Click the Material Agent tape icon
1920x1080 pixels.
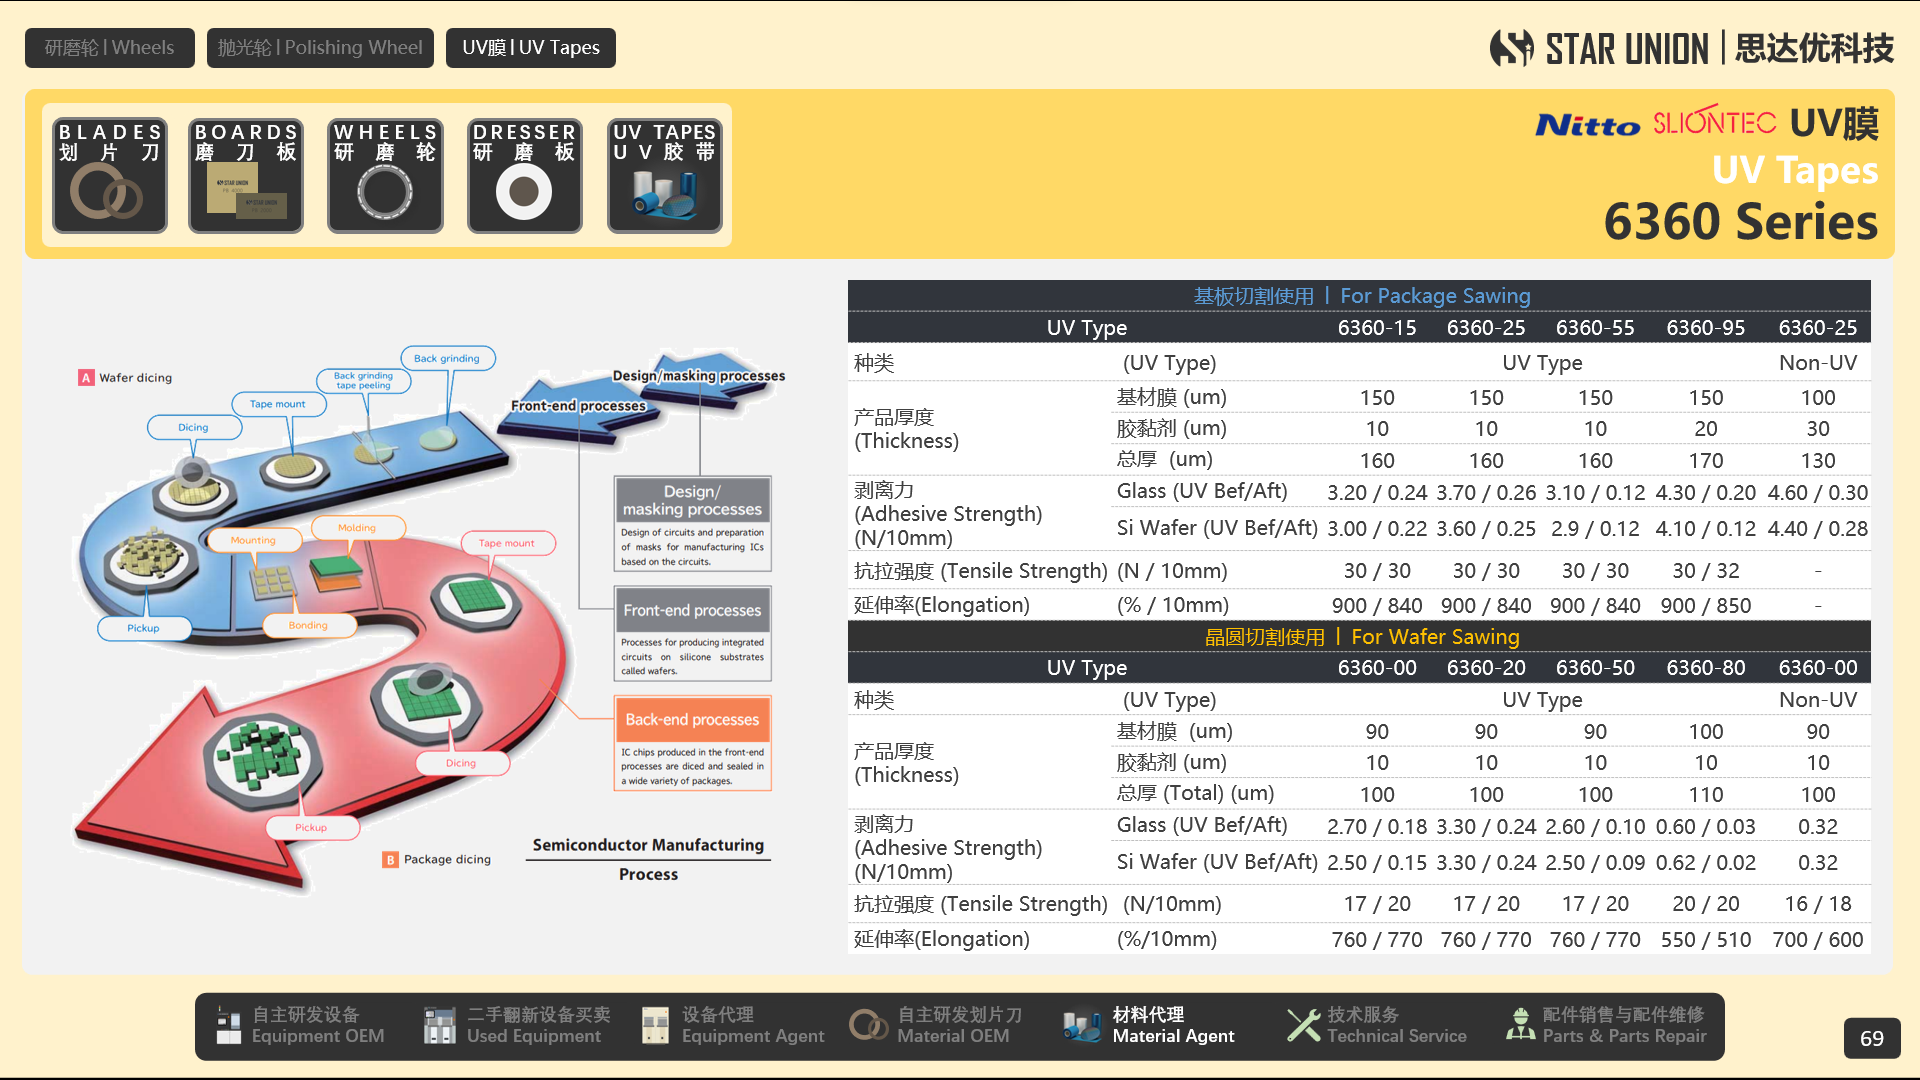click(1082, 1026)
